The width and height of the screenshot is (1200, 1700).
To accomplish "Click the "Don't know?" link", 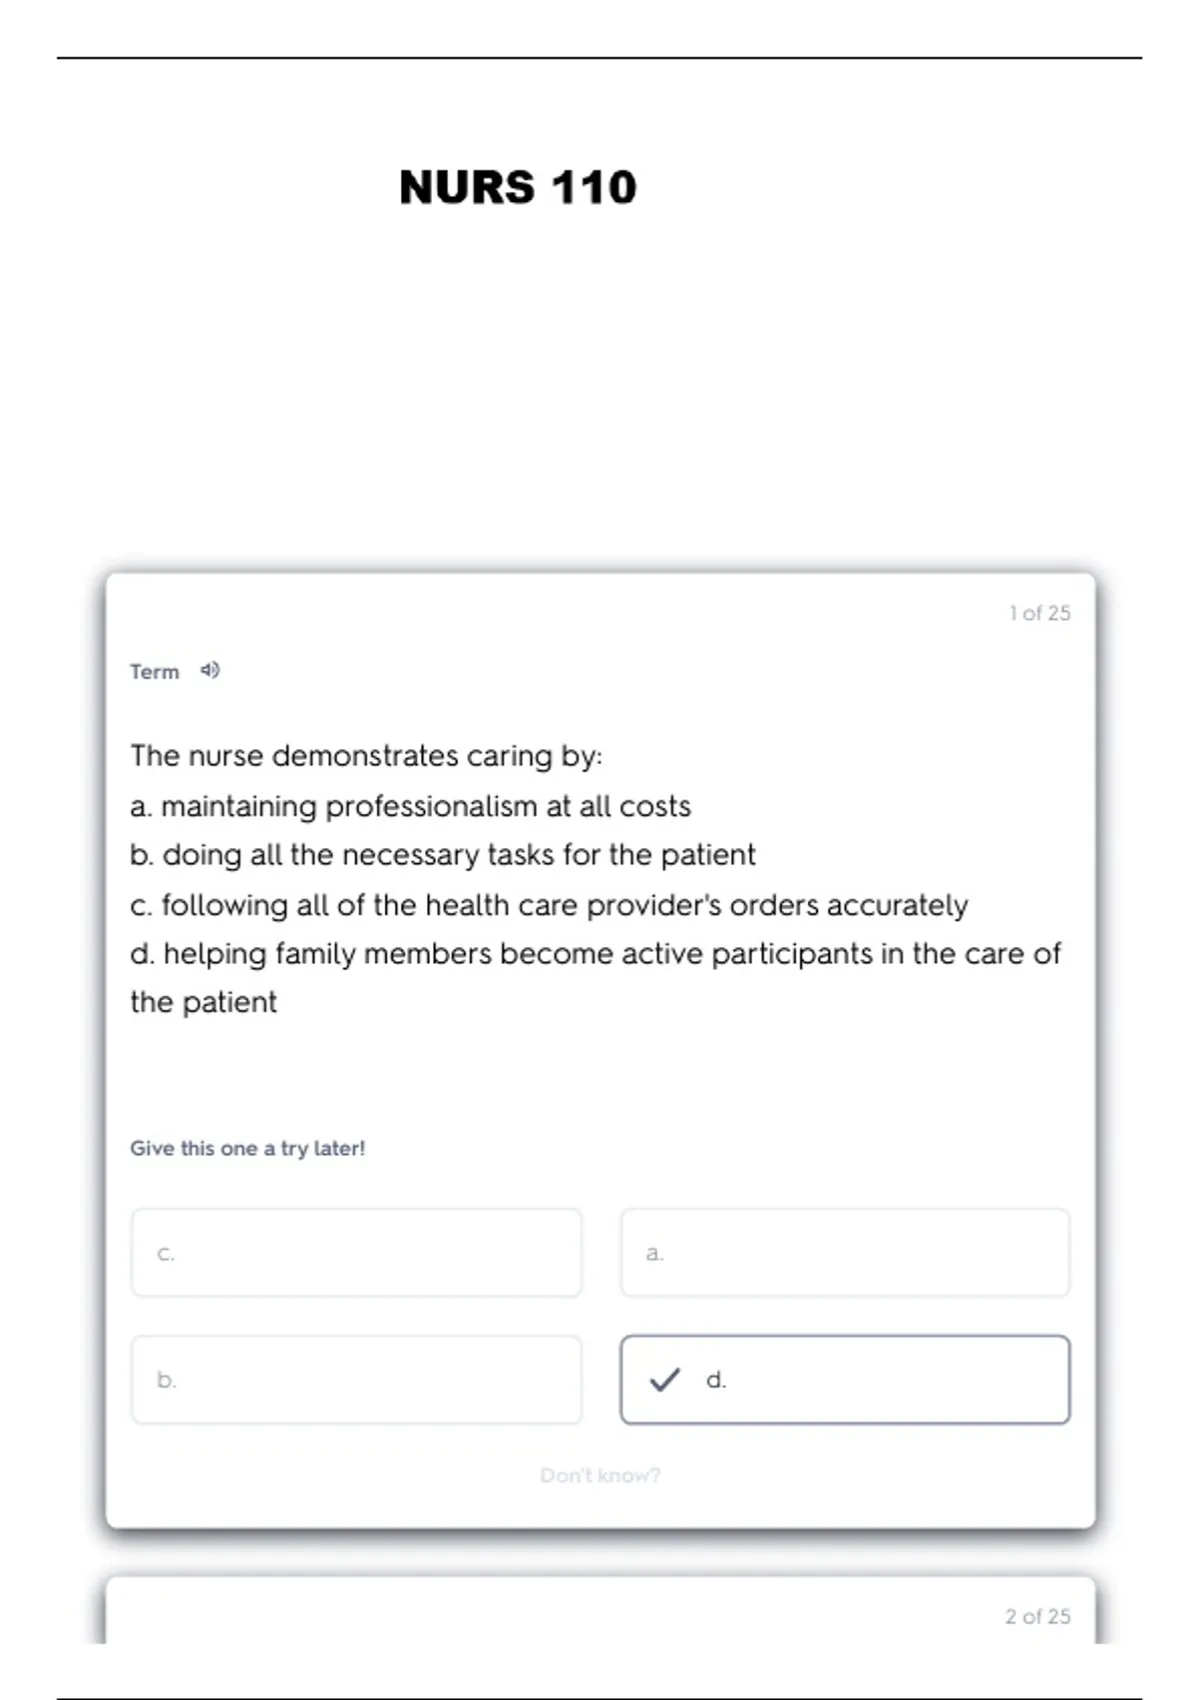I will coord(600,1475).
